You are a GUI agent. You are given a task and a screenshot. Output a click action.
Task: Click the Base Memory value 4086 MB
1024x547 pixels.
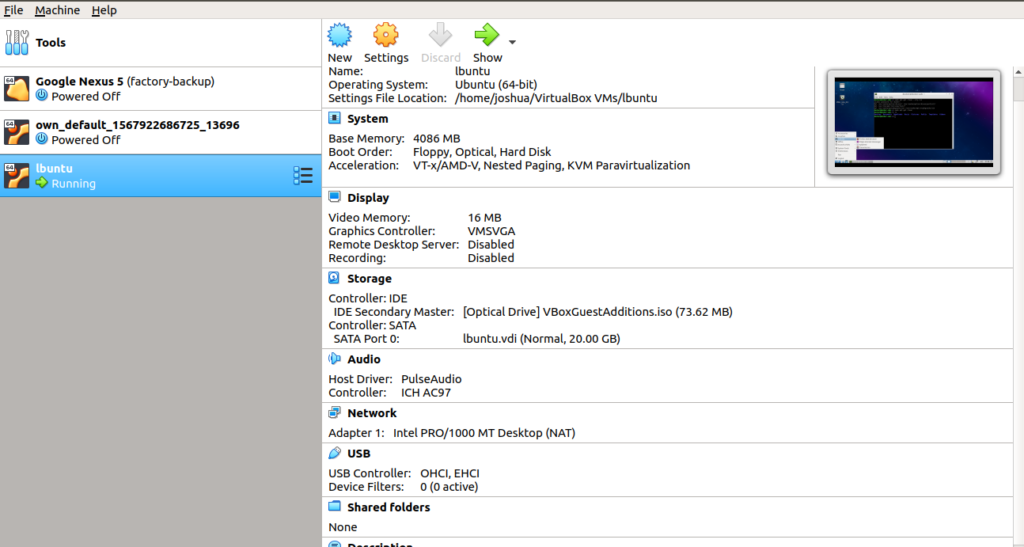pos(437,138)
